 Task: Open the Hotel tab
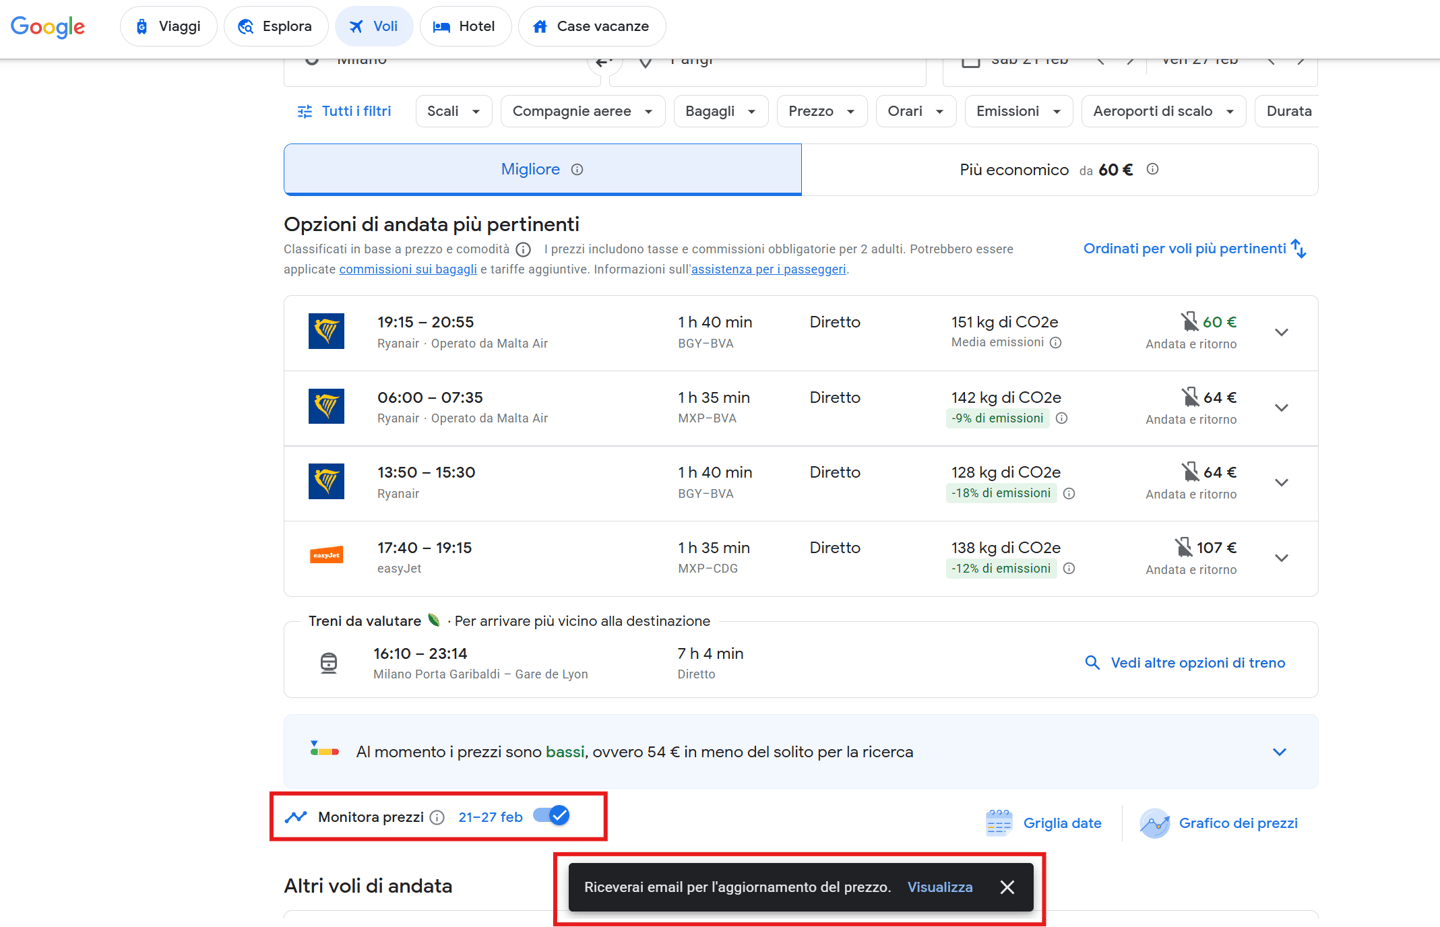click(465, 26)
